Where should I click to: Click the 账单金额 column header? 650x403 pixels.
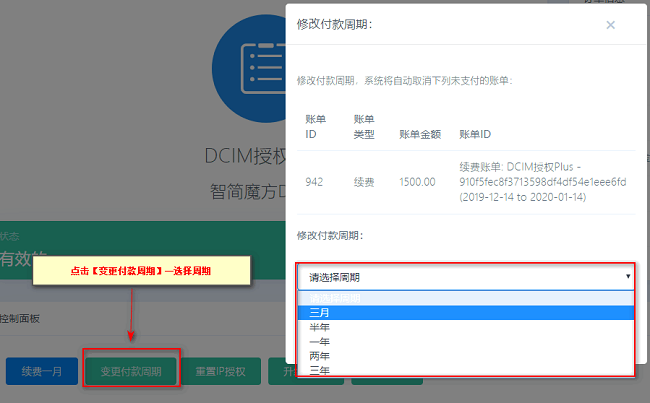point(420,134)
